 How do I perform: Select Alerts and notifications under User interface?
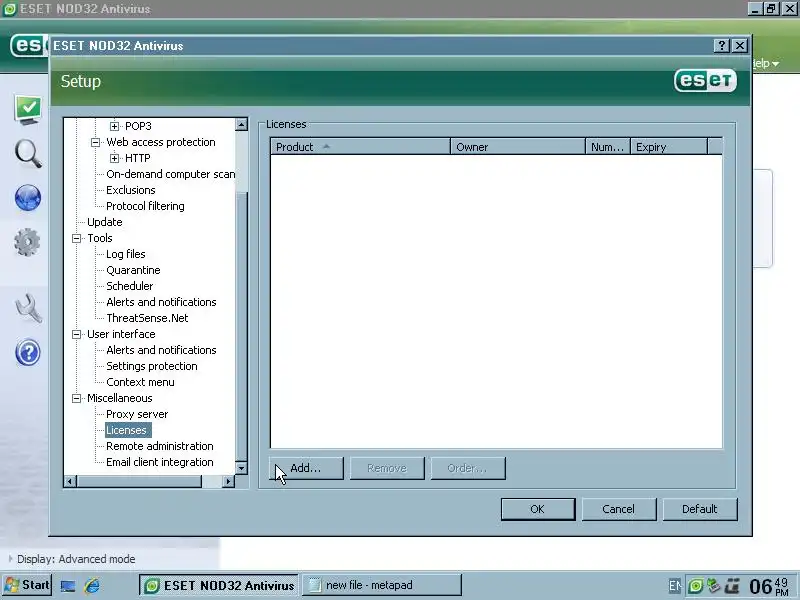pyautogui.click(x=161, y=350)
